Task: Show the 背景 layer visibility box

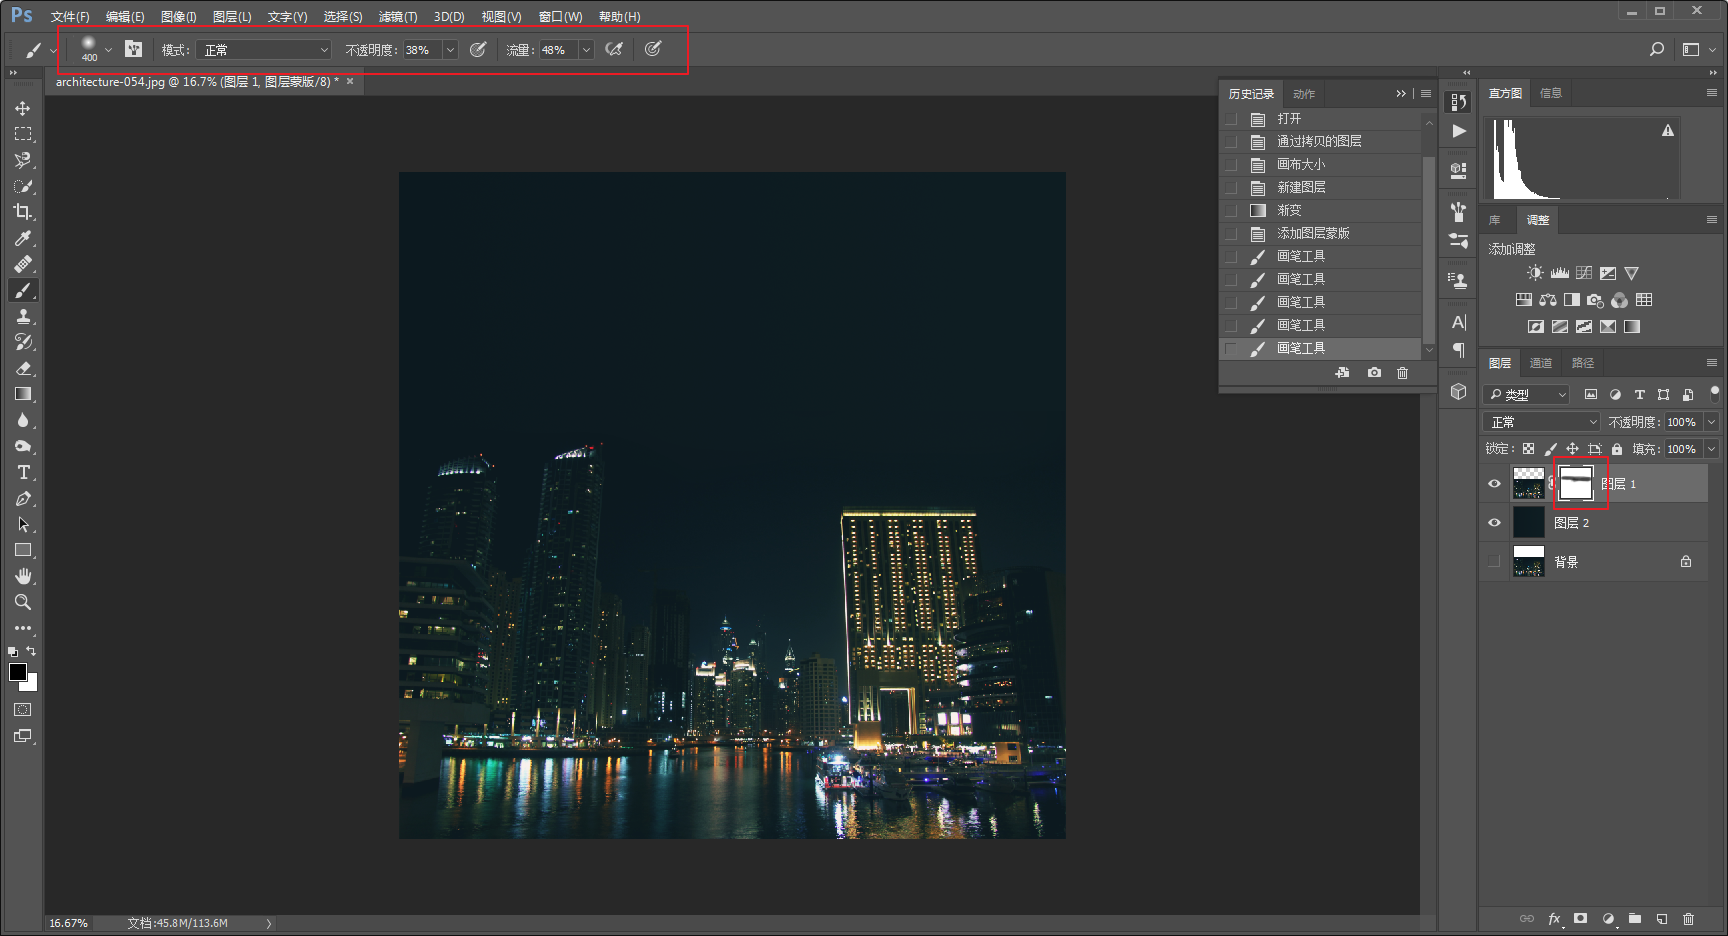Action: point(1494,562)
